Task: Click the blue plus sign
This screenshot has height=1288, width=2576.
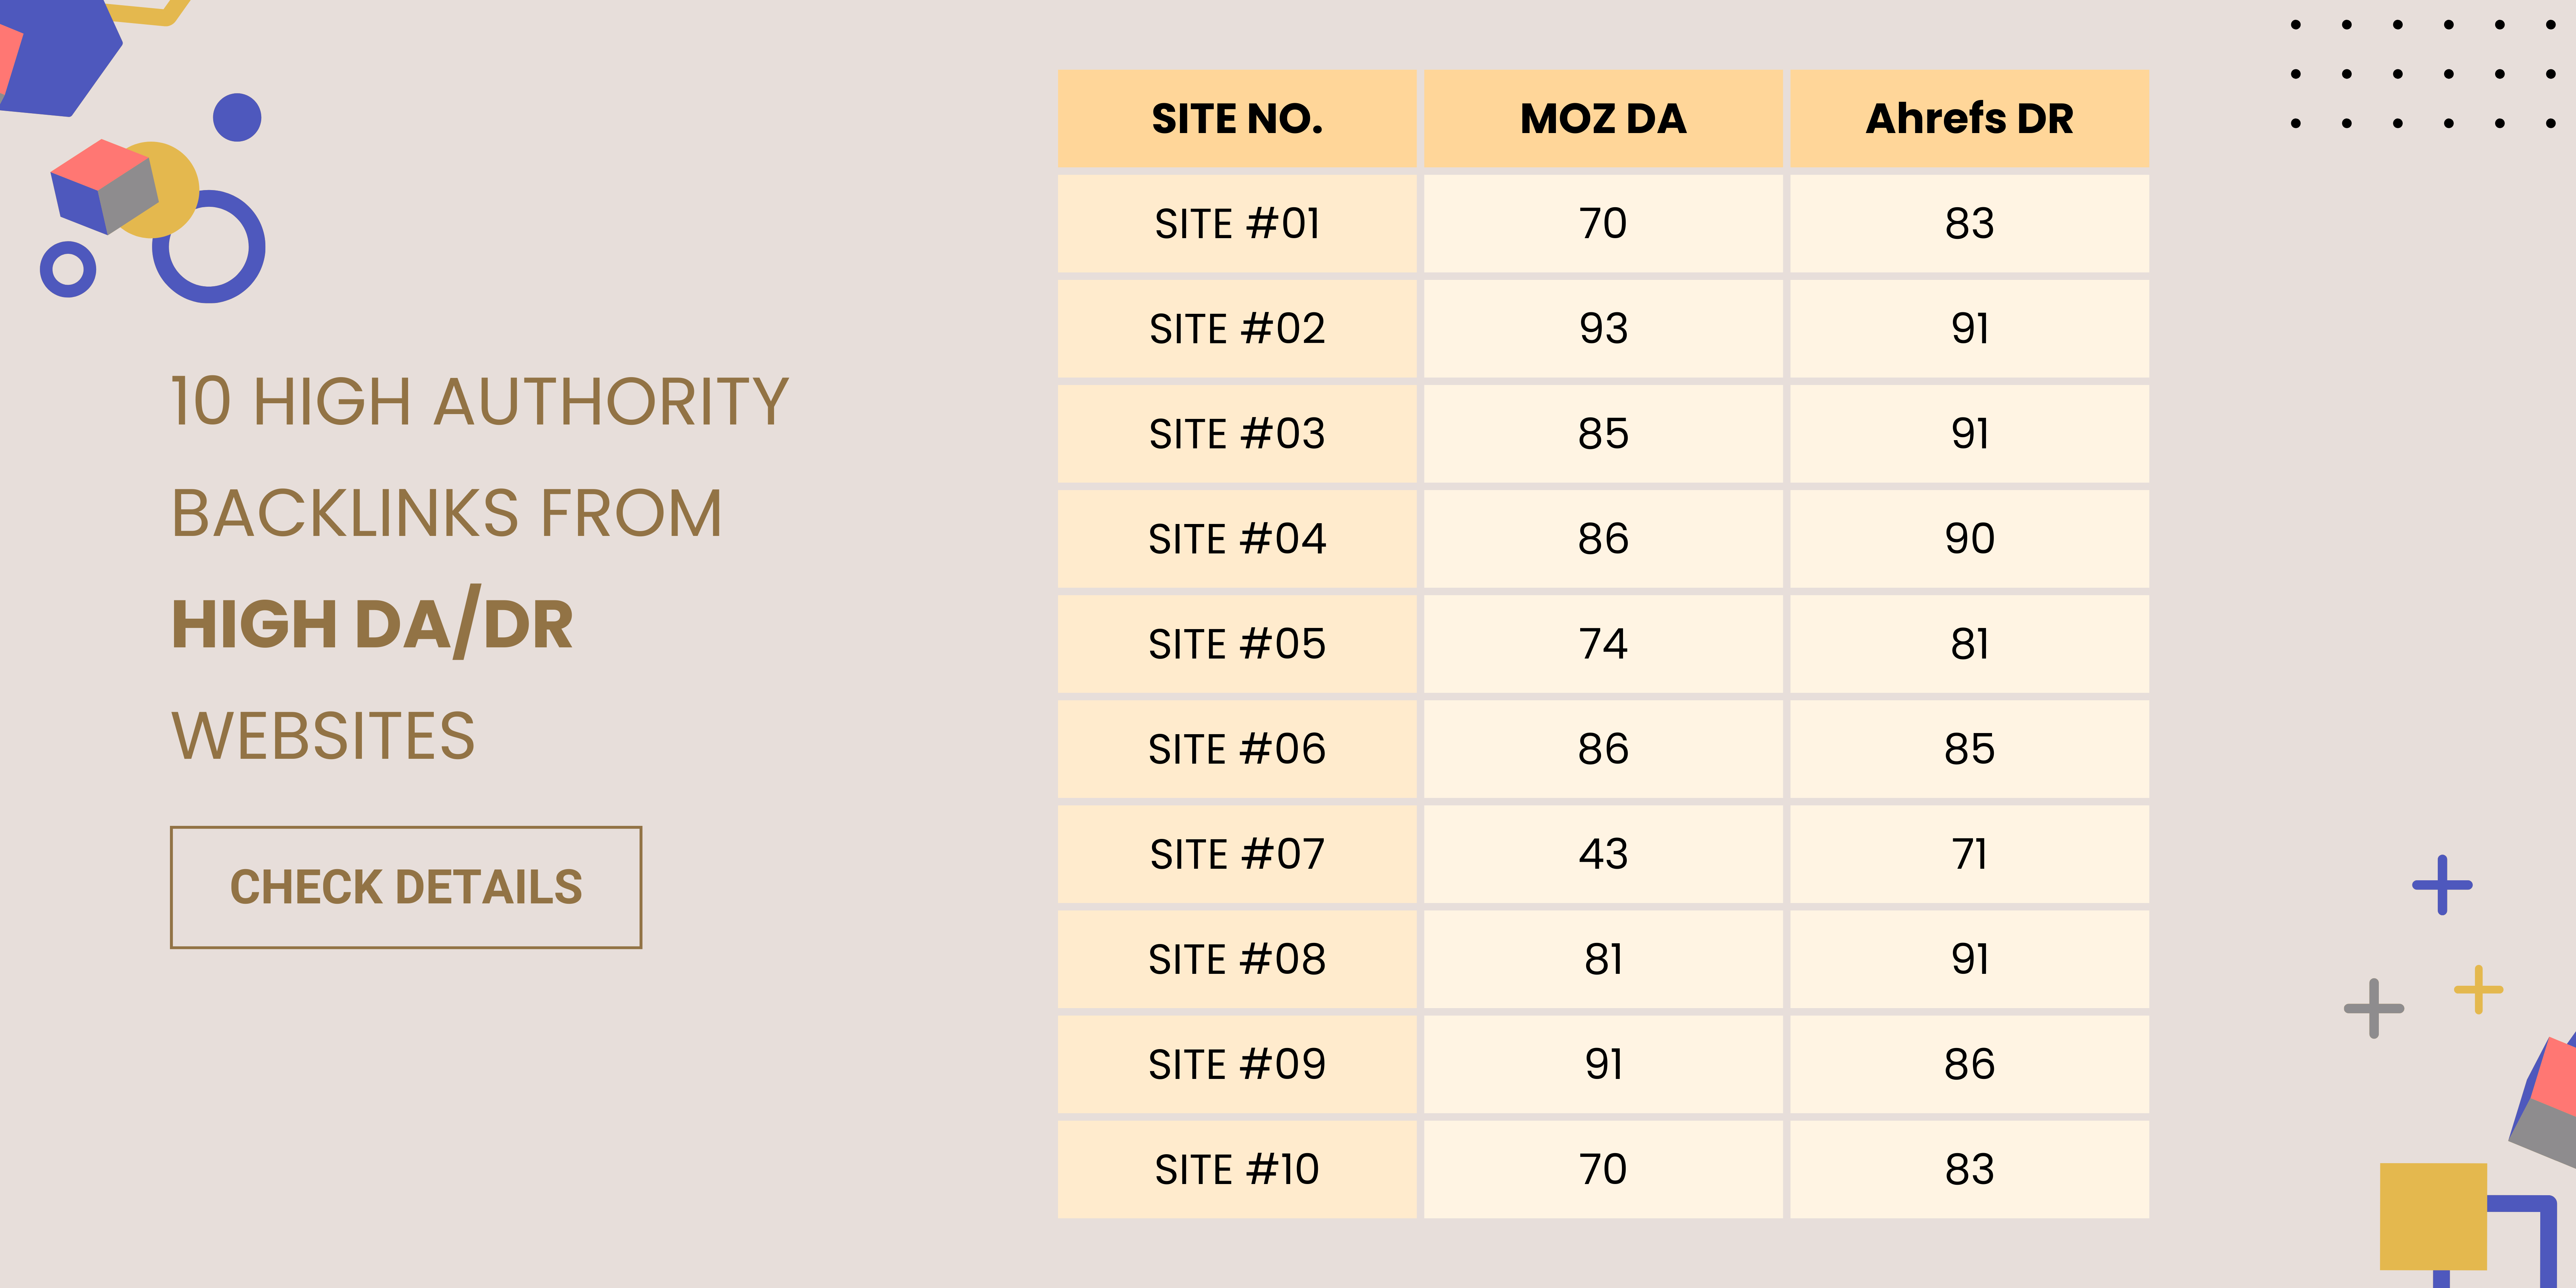Action: coord(2442,885)
